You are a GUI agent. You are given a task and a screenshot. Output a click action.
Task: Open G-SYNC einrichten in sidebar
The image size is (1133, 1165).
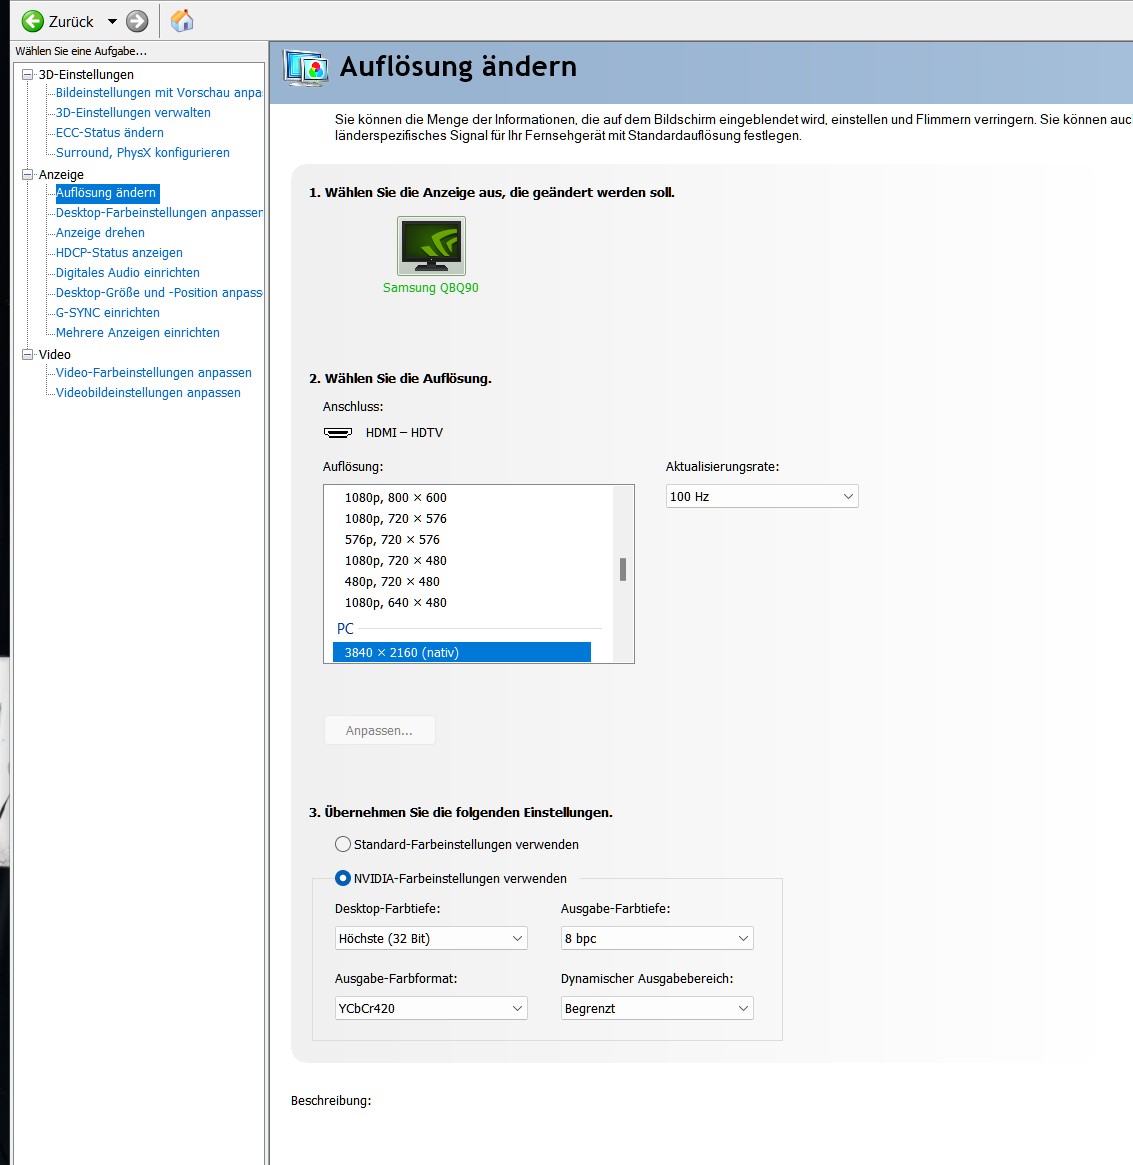pyautogui.click(x=108, y=313)
